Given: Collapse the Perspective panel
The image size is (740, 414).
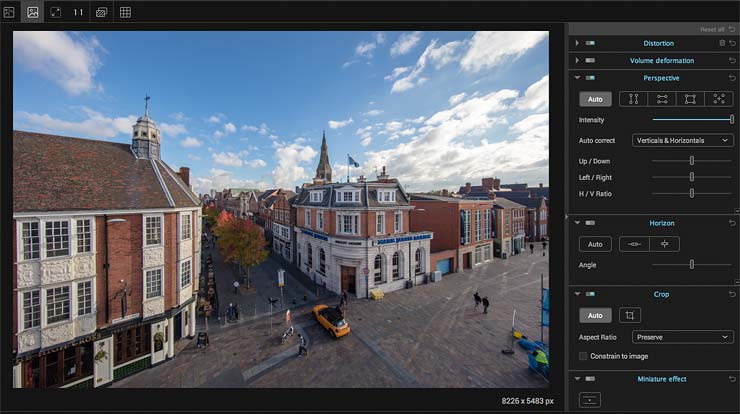Looking at the screenshot, I should [x=577, y=77].
